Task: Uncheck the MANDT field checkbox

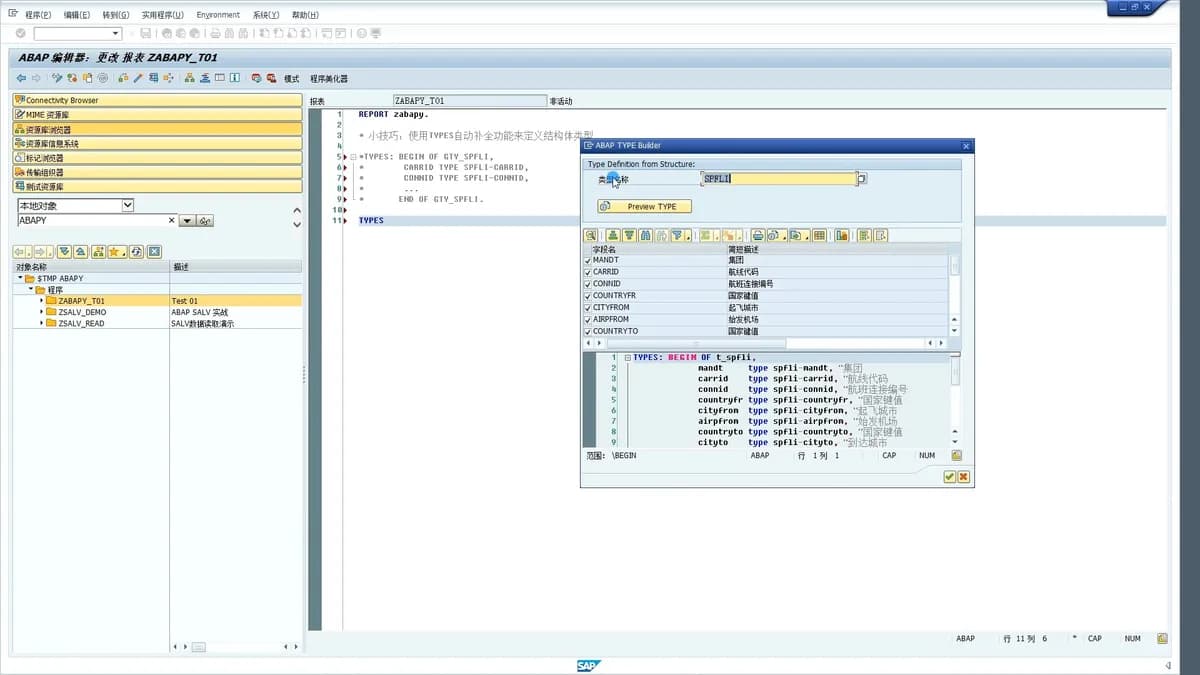Action: pos(587,260)
